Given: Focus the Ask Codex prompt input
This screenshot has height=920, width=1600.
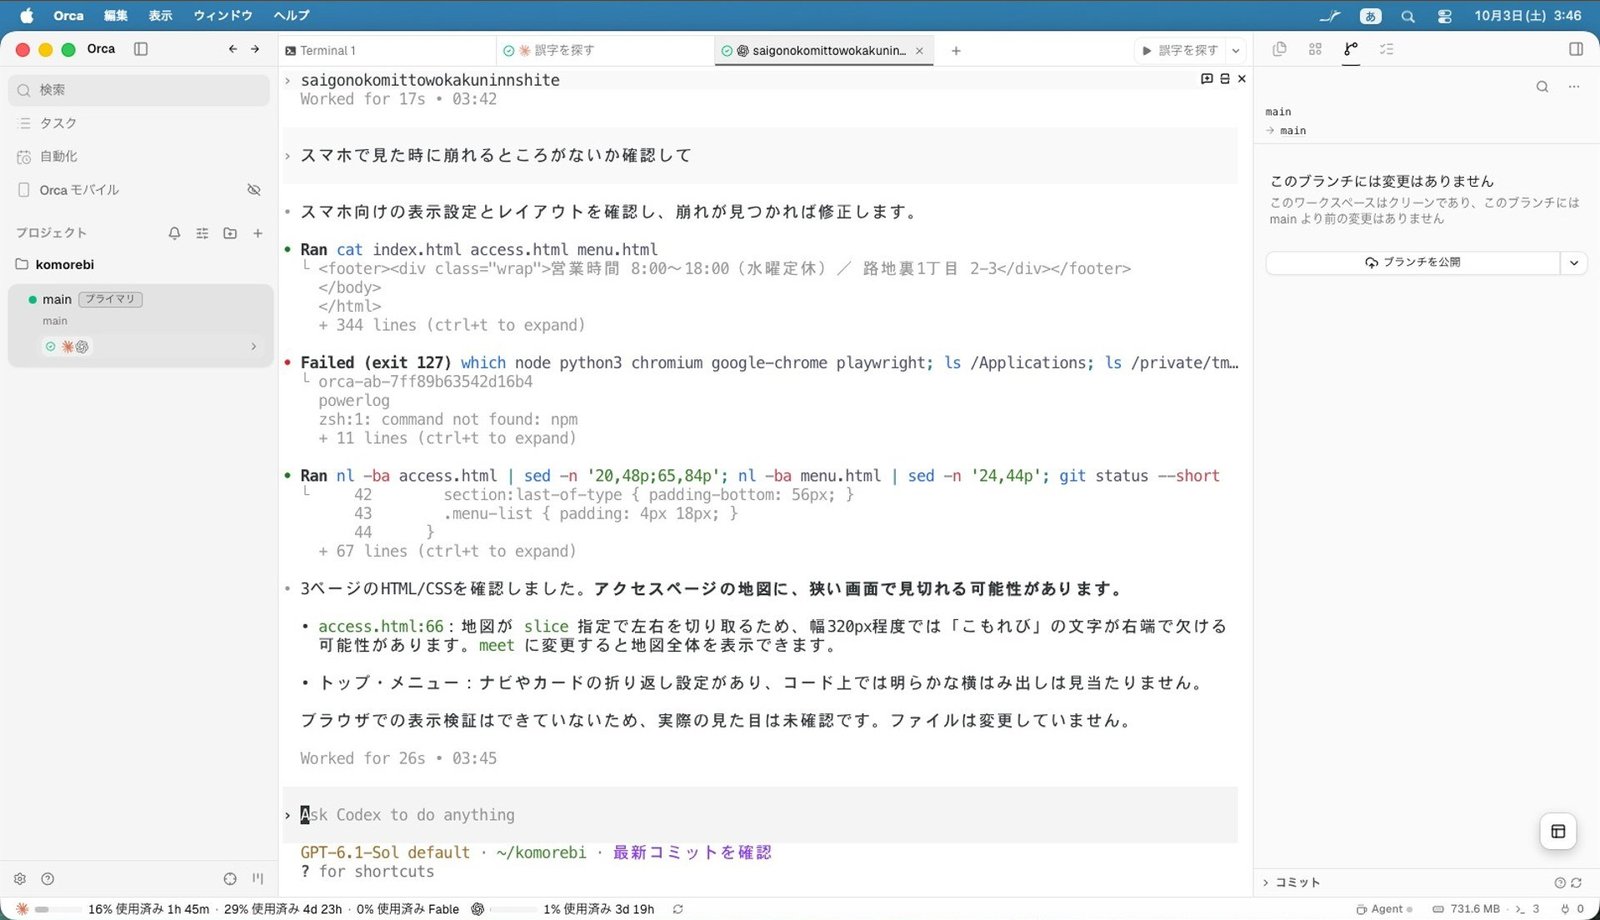Looking at the screenshot, I should tap(760, 815).
